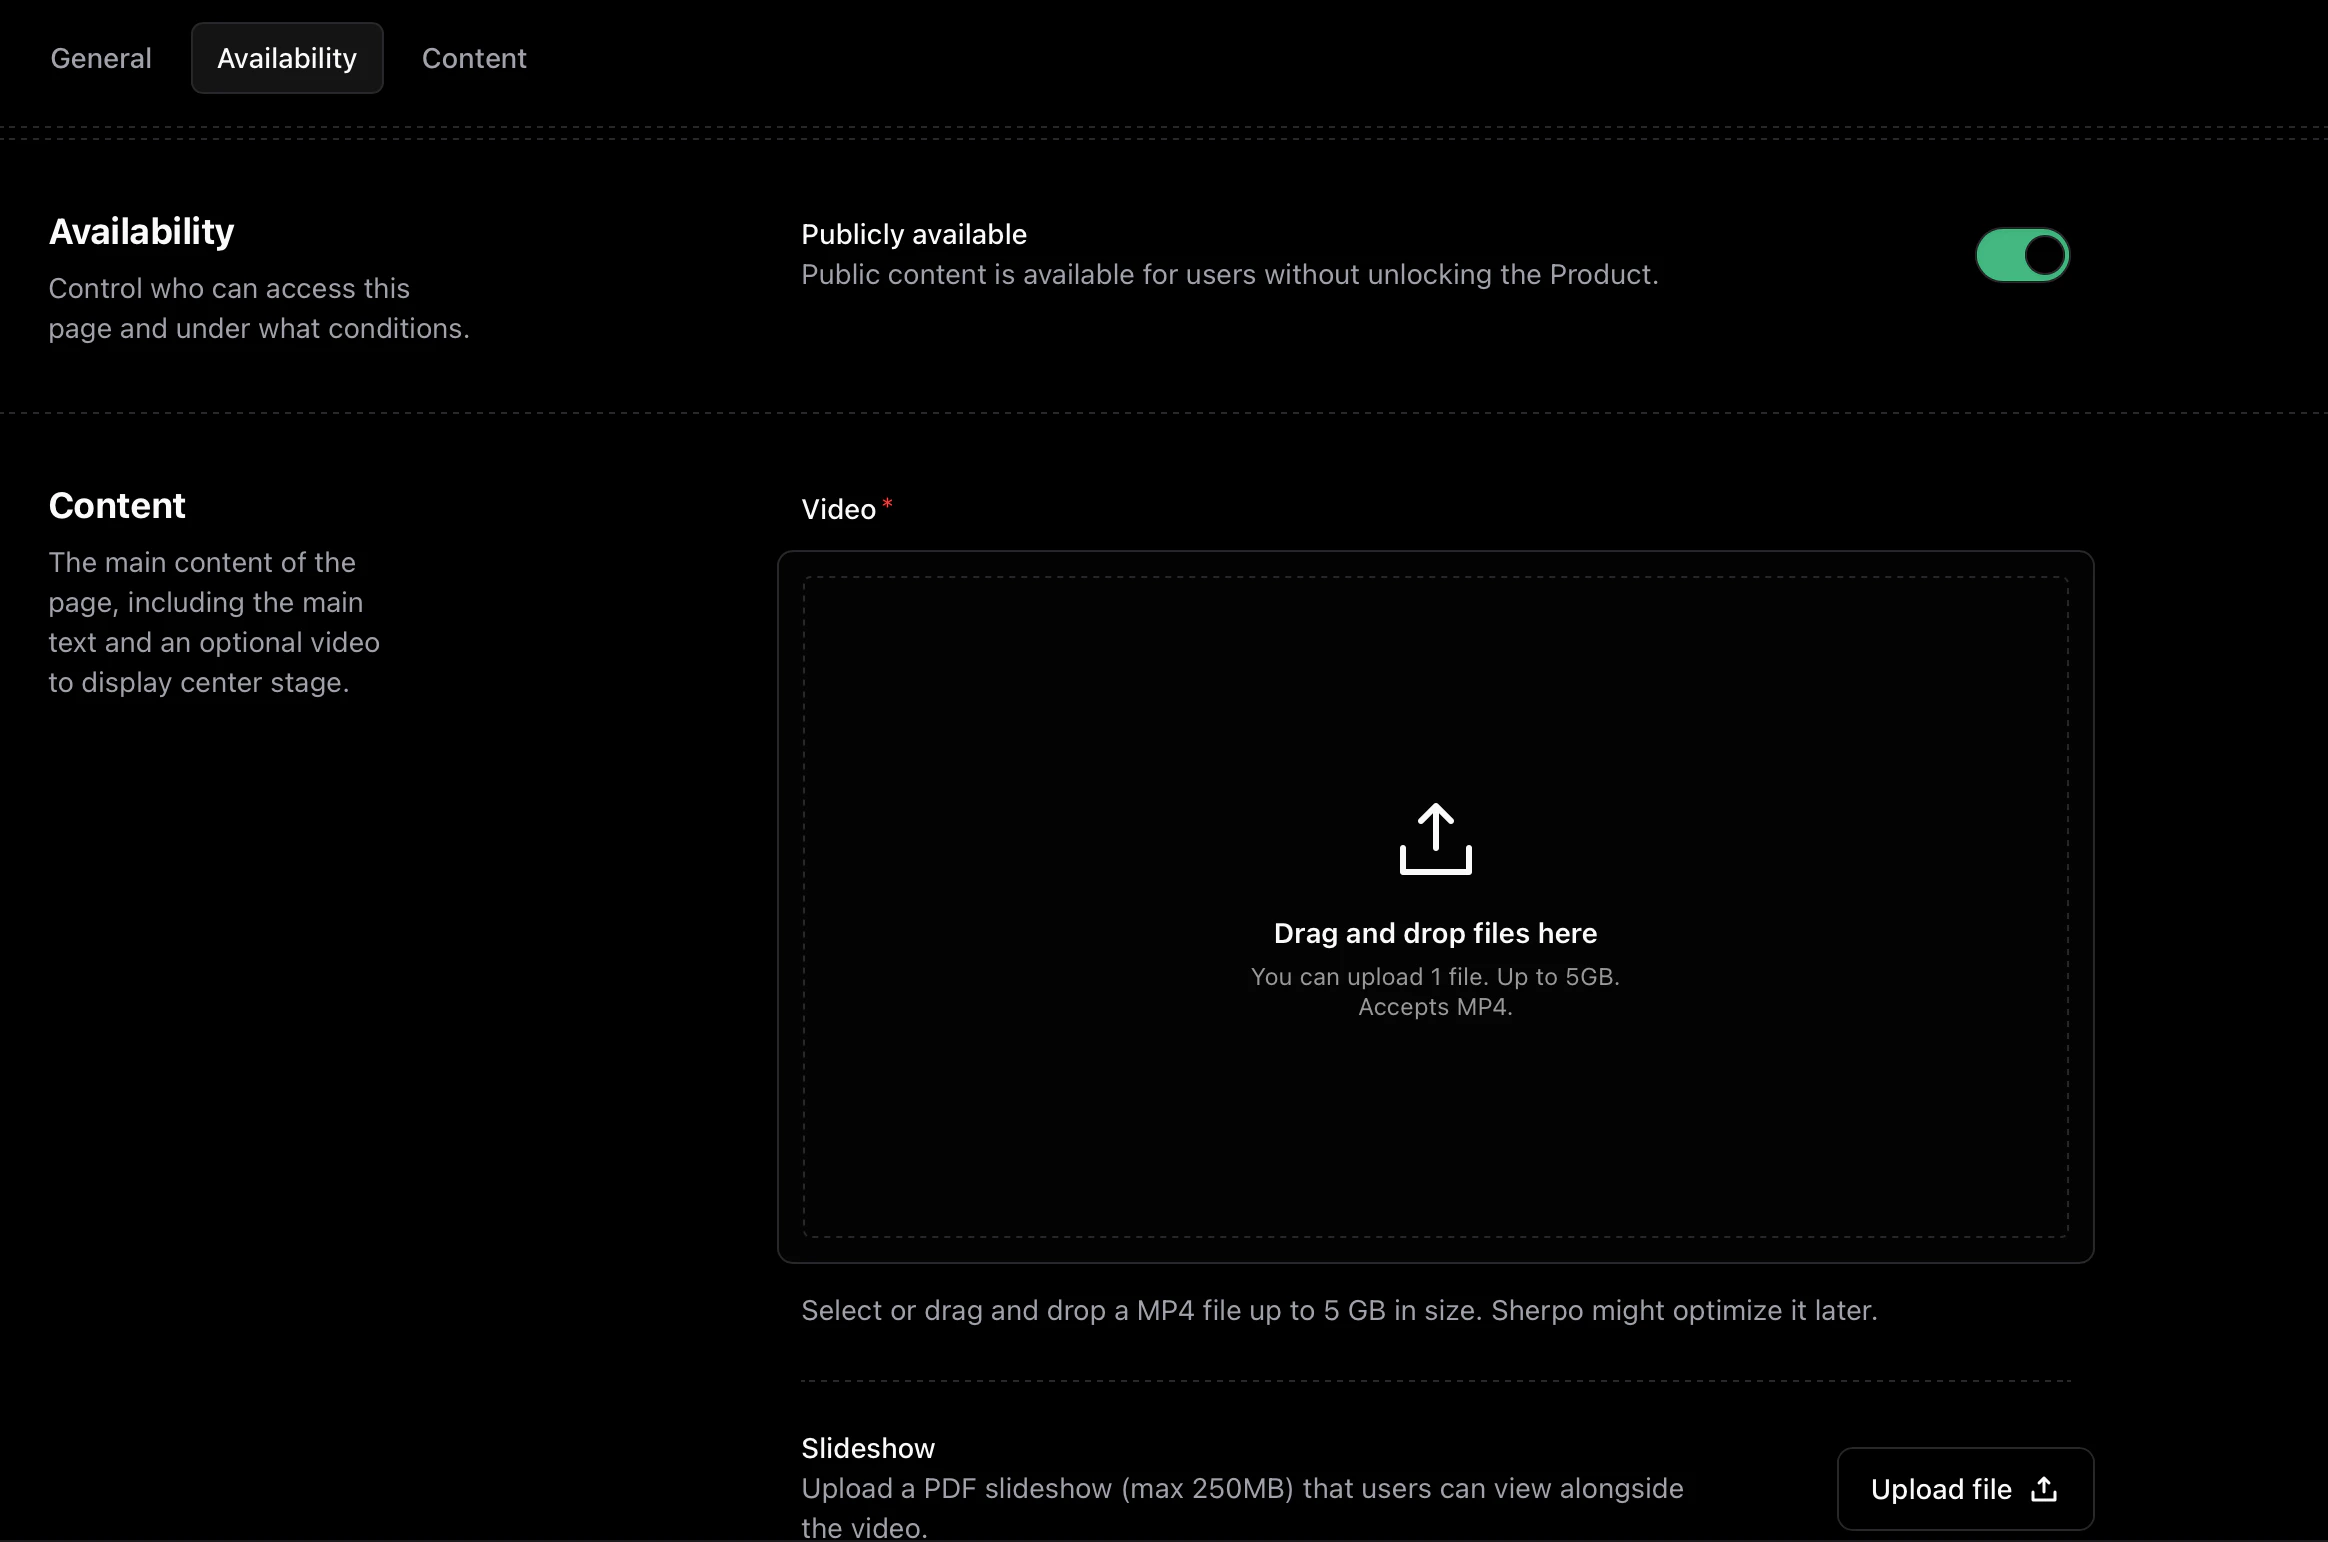Click the Slideshow section heading

point(866,1447)
